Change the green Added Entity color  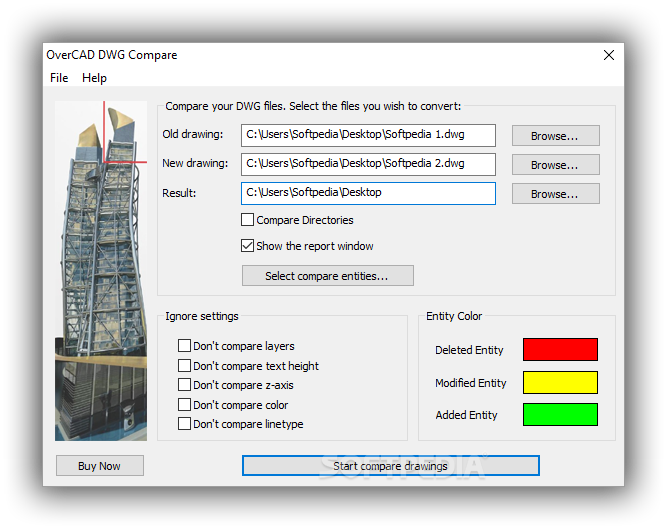click(x=560, y=415)
